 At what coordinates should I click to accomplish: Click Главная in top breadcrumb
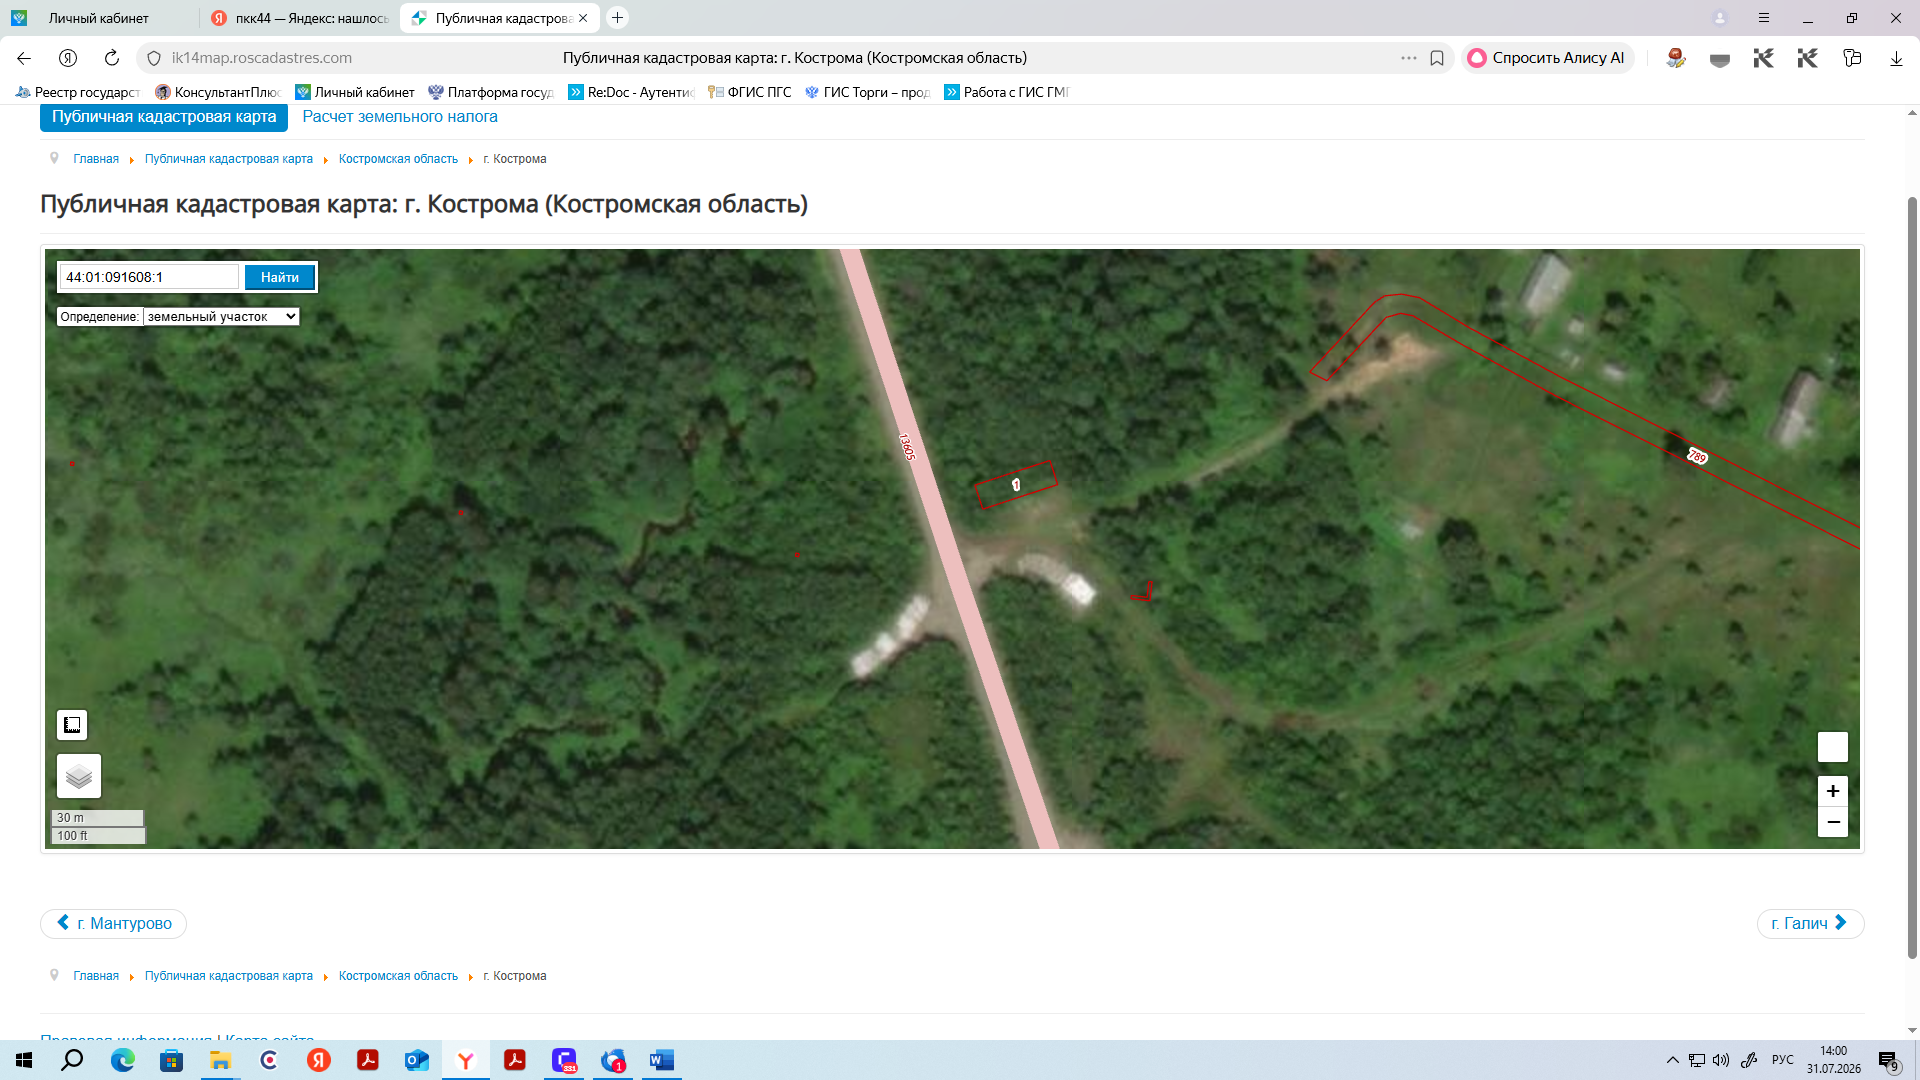96,159
